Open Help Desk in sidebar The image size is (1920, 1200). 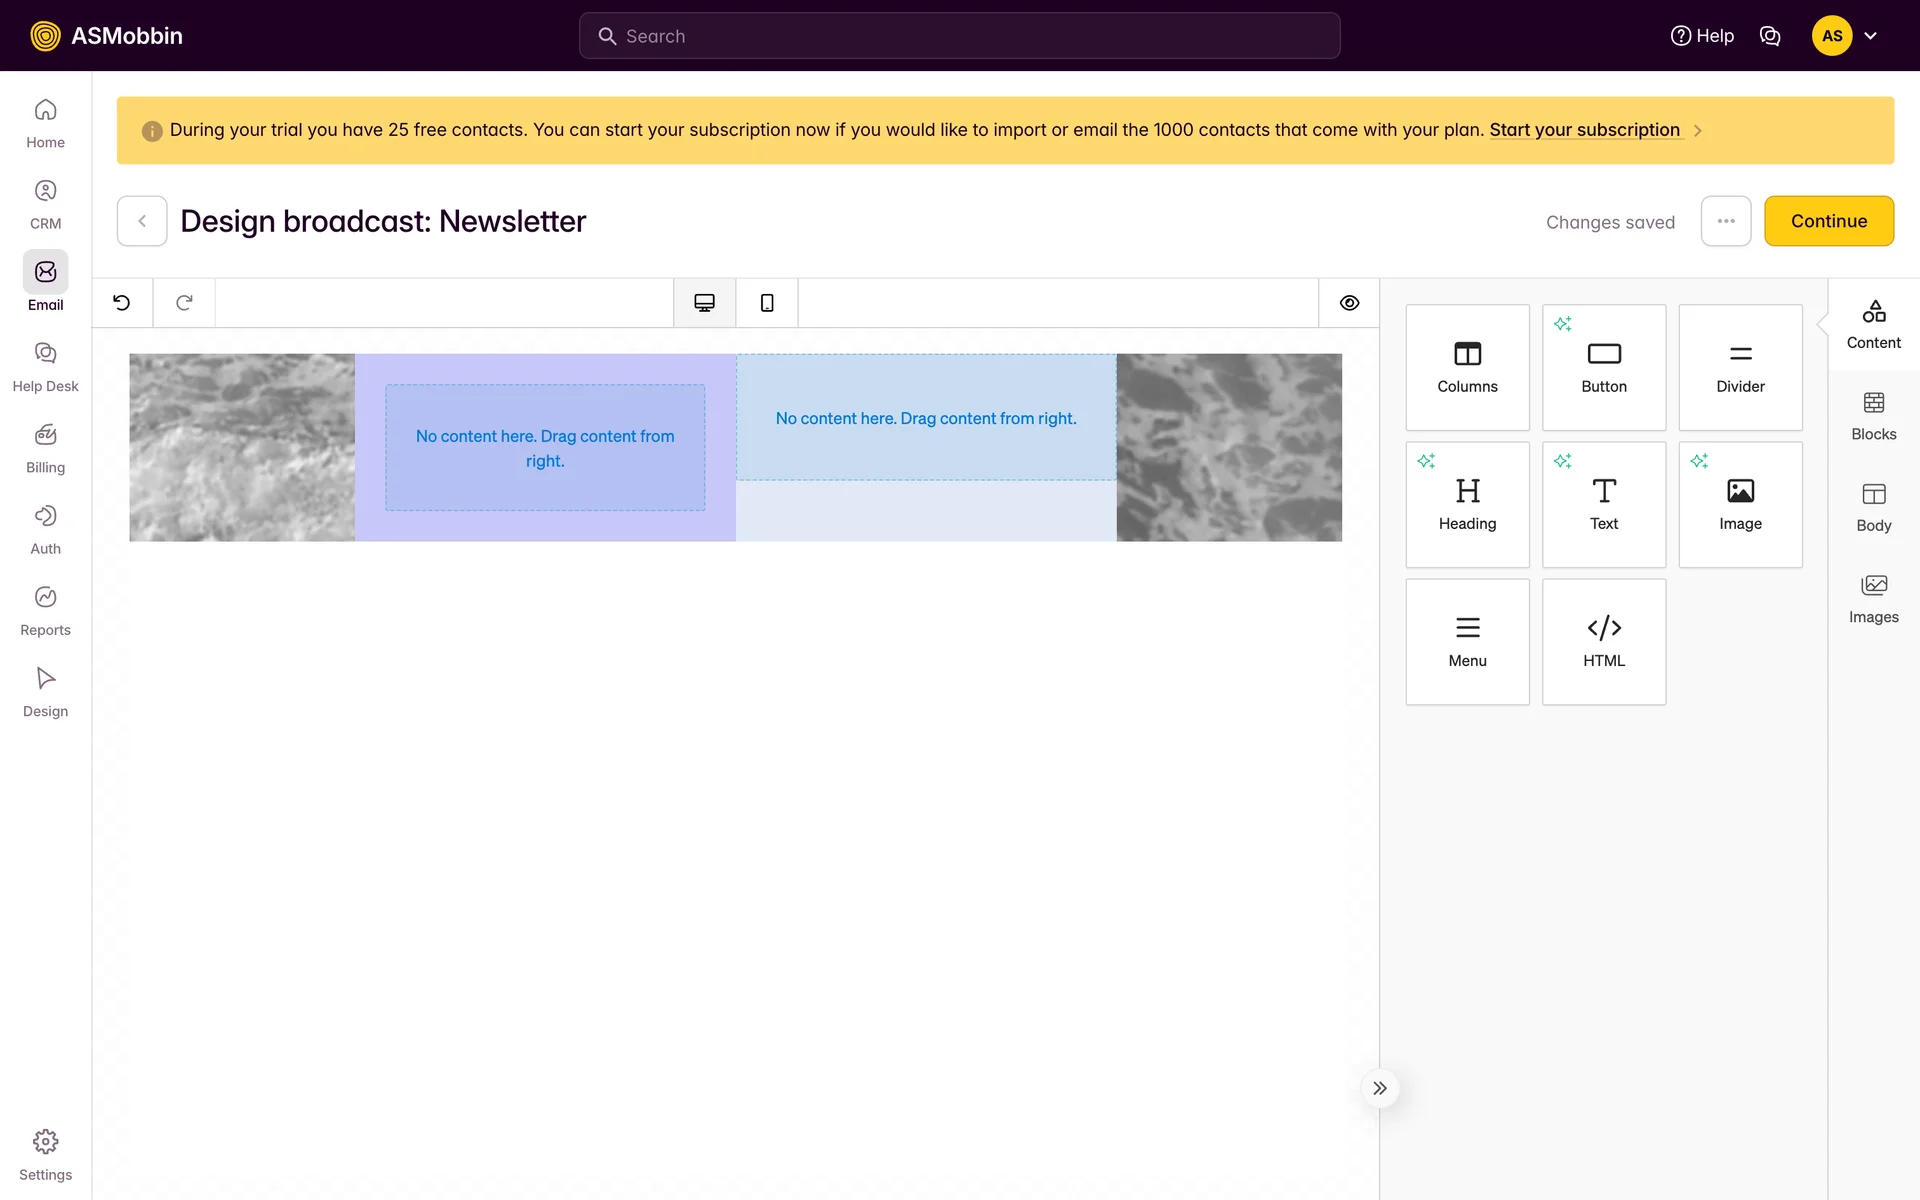(45, 366)
